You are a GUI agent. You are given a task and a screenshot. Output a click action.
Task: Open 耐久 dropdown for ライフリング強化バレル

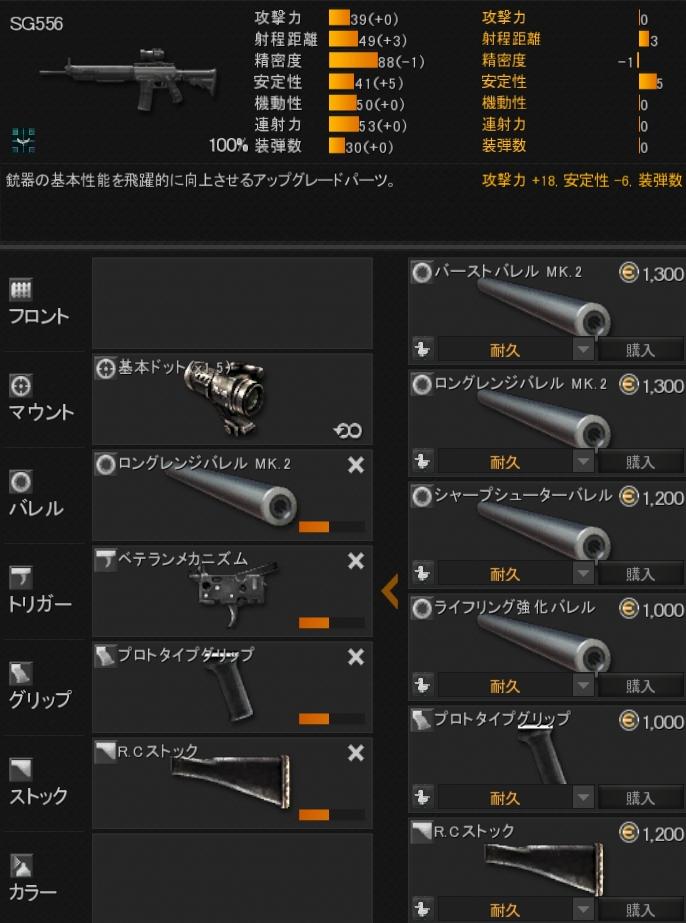(x=584, y=685)
